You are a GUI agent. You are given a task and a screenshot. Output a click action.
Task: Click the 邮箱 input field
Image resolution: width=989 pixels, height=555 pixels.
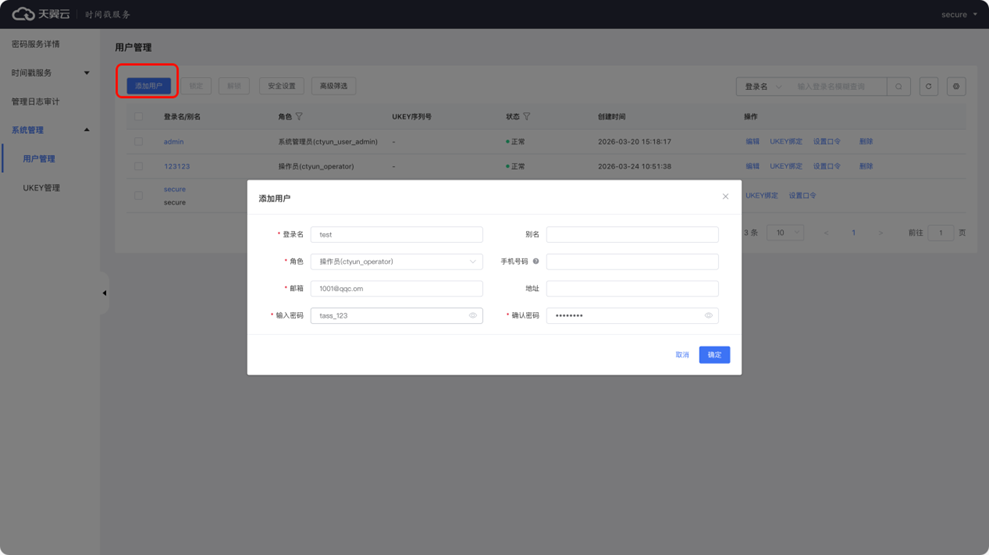coord(397,289)
